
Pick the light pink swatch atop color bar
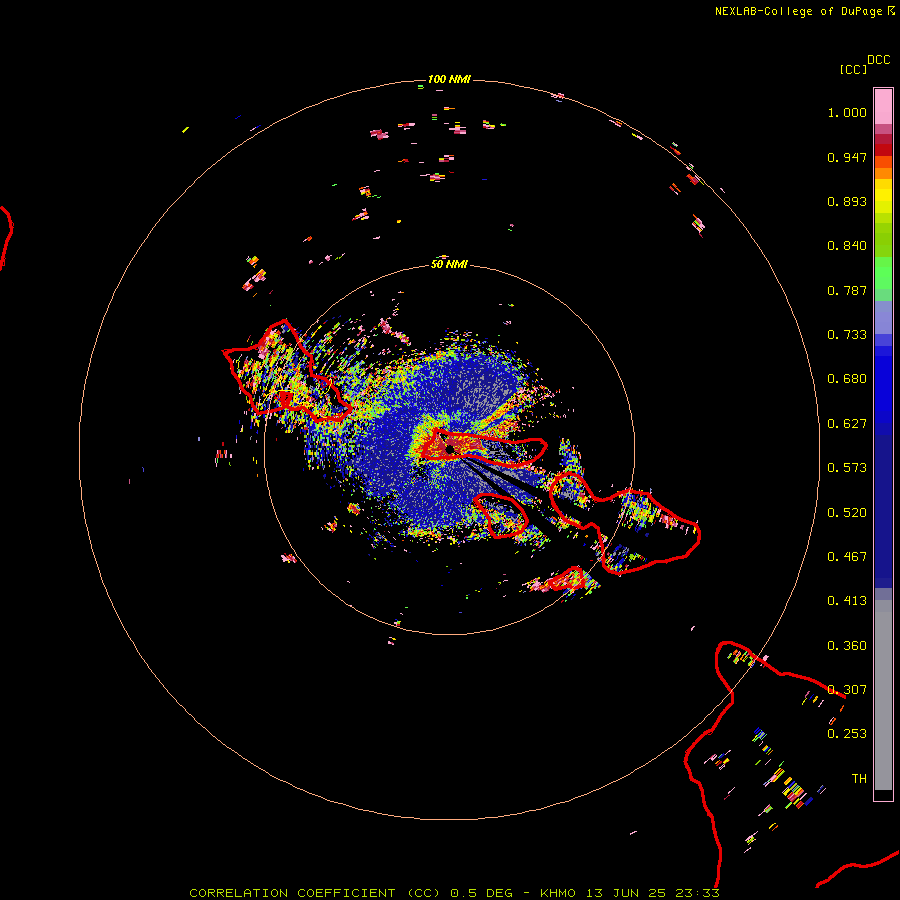pos(883,106)
